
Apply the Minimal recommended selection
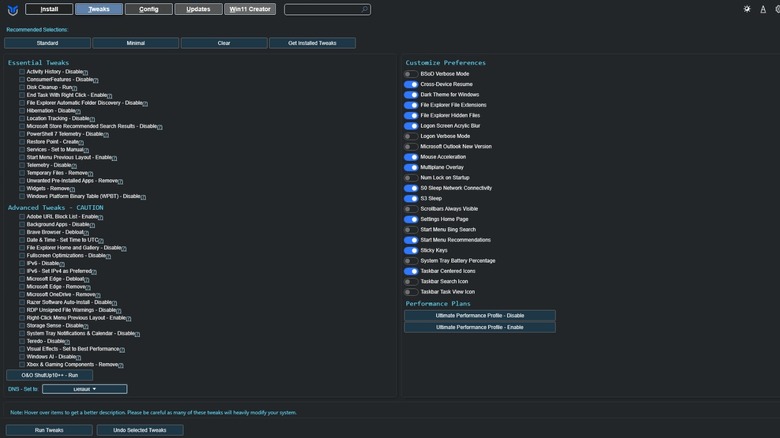[x=136, y=43]
